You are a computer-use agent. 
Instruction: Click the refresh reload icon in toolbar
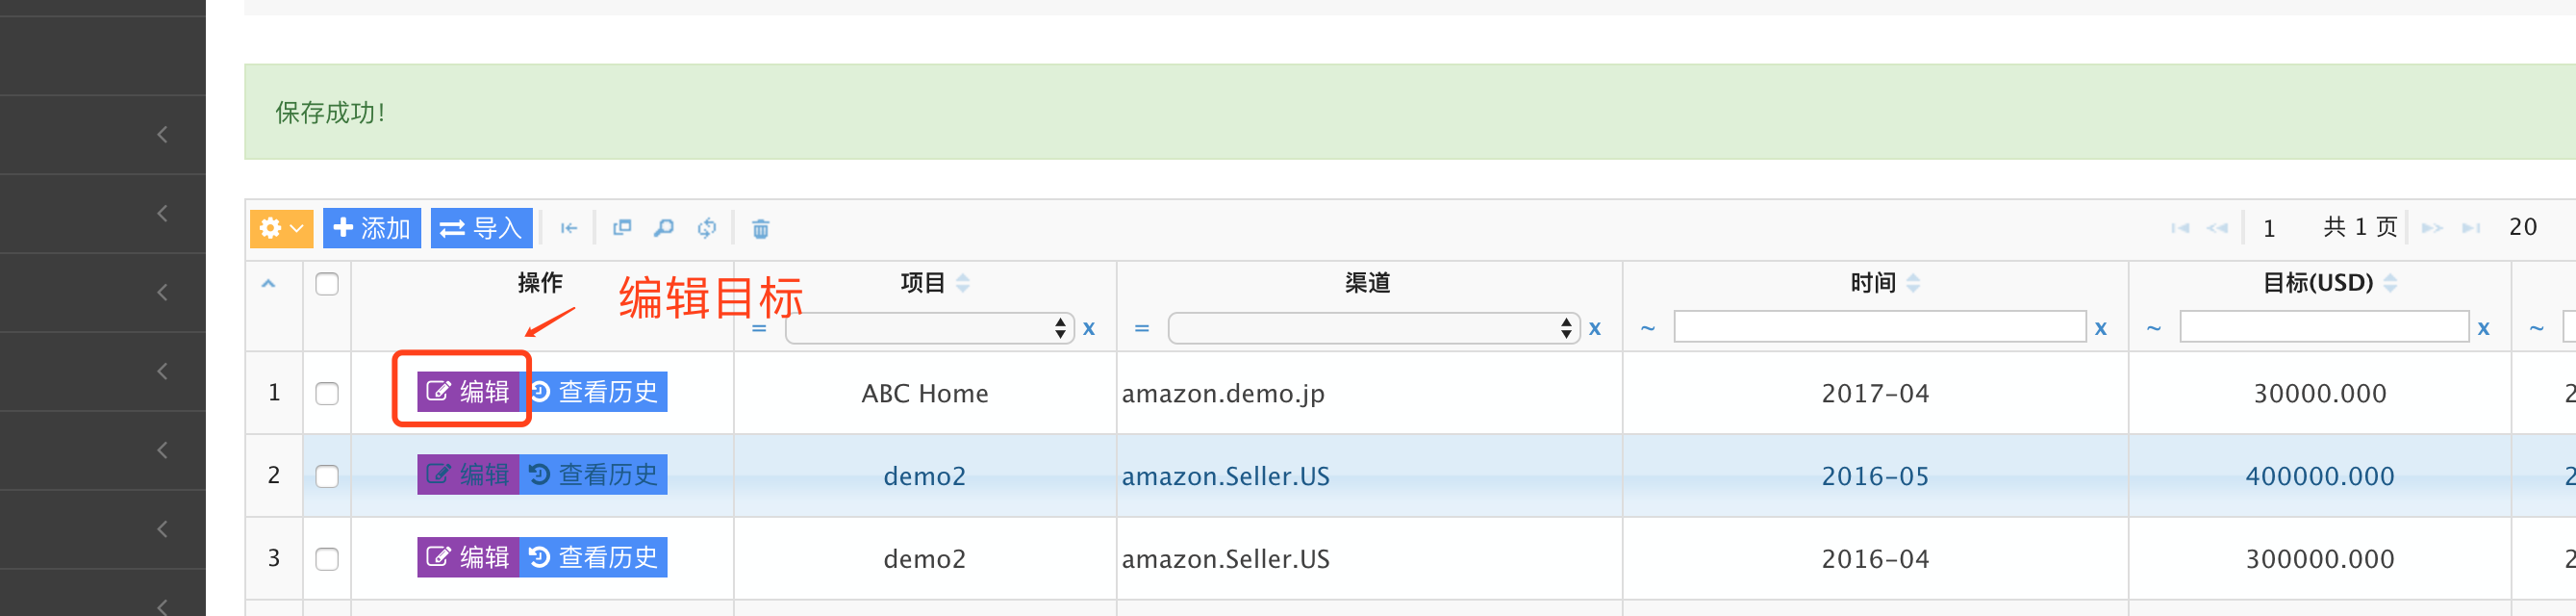[x=707, y=229]
